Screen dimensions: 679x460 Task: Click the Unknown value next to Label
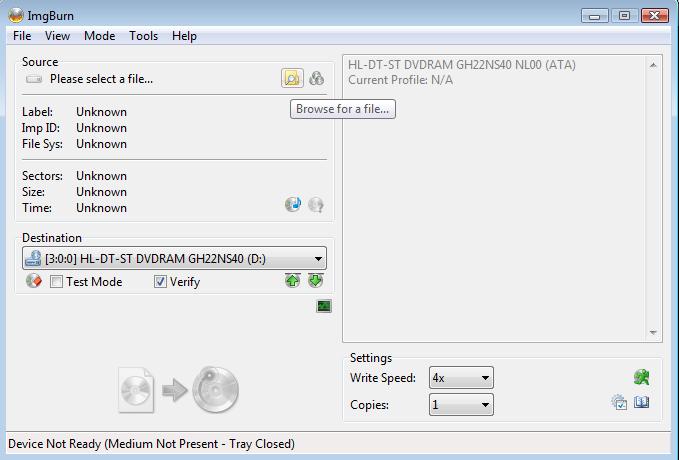tap(101, 112)
